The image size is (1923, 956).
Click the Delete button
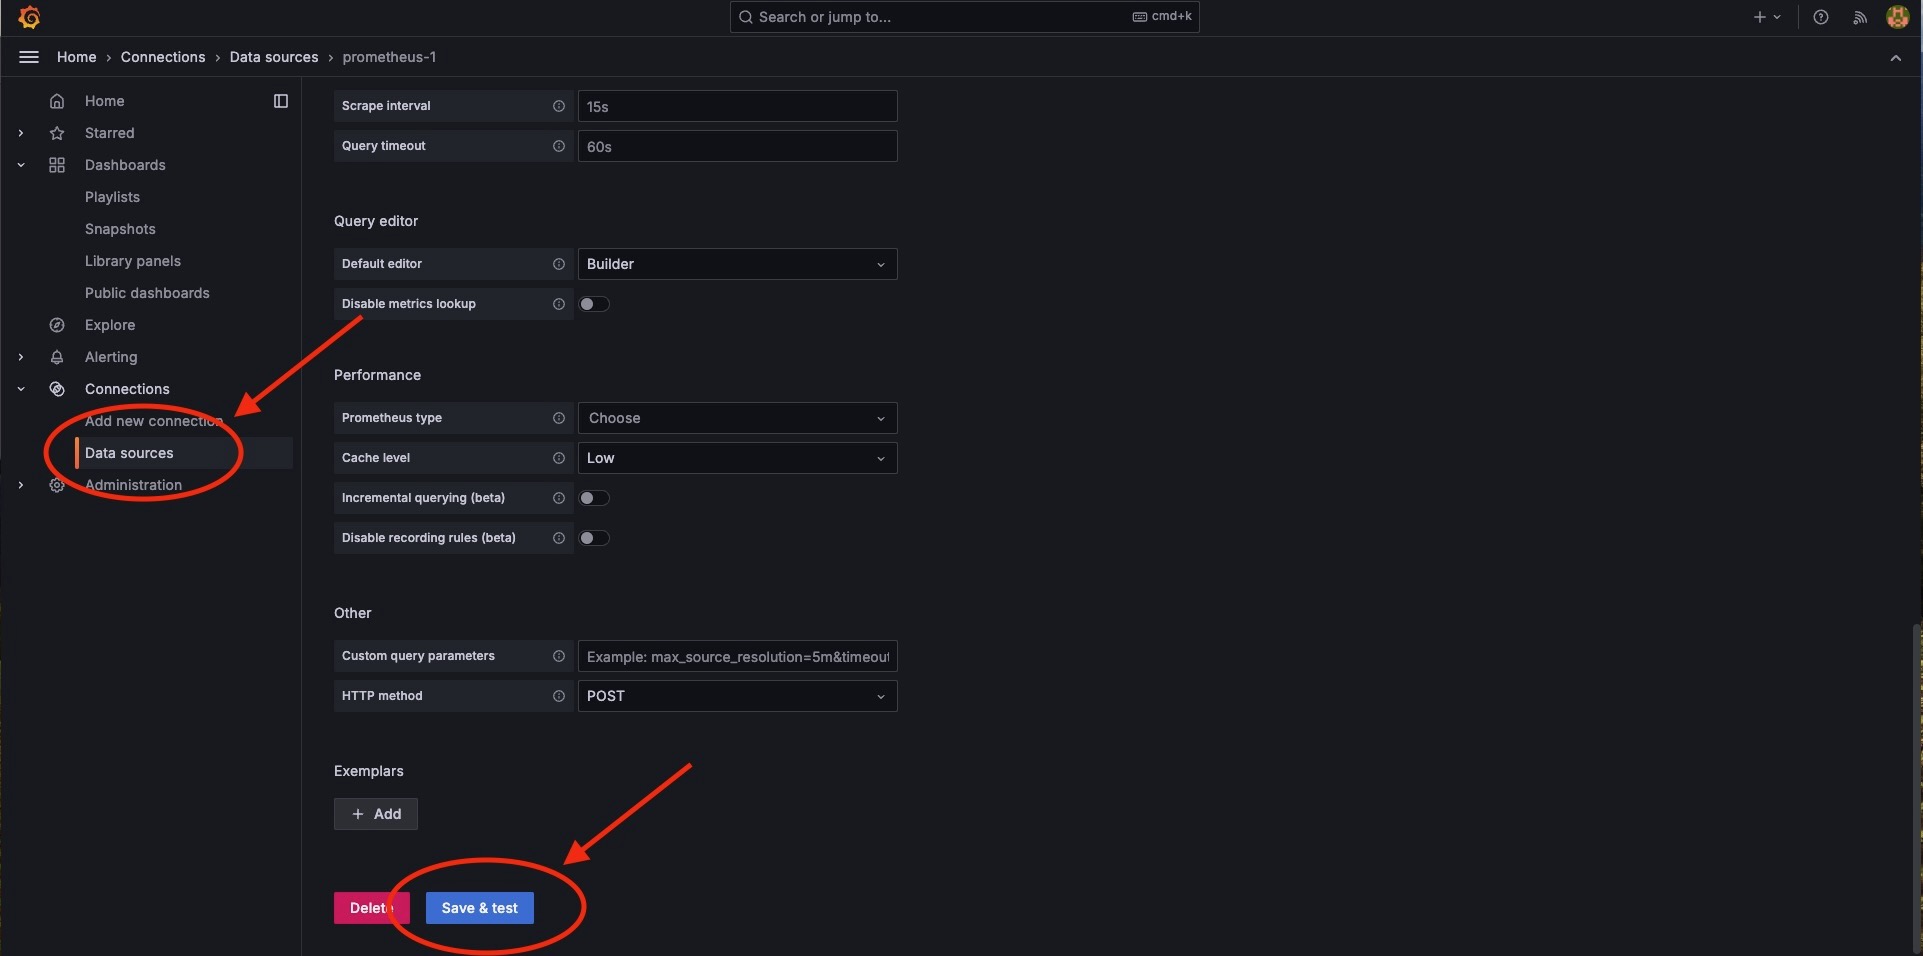(371, 908)
